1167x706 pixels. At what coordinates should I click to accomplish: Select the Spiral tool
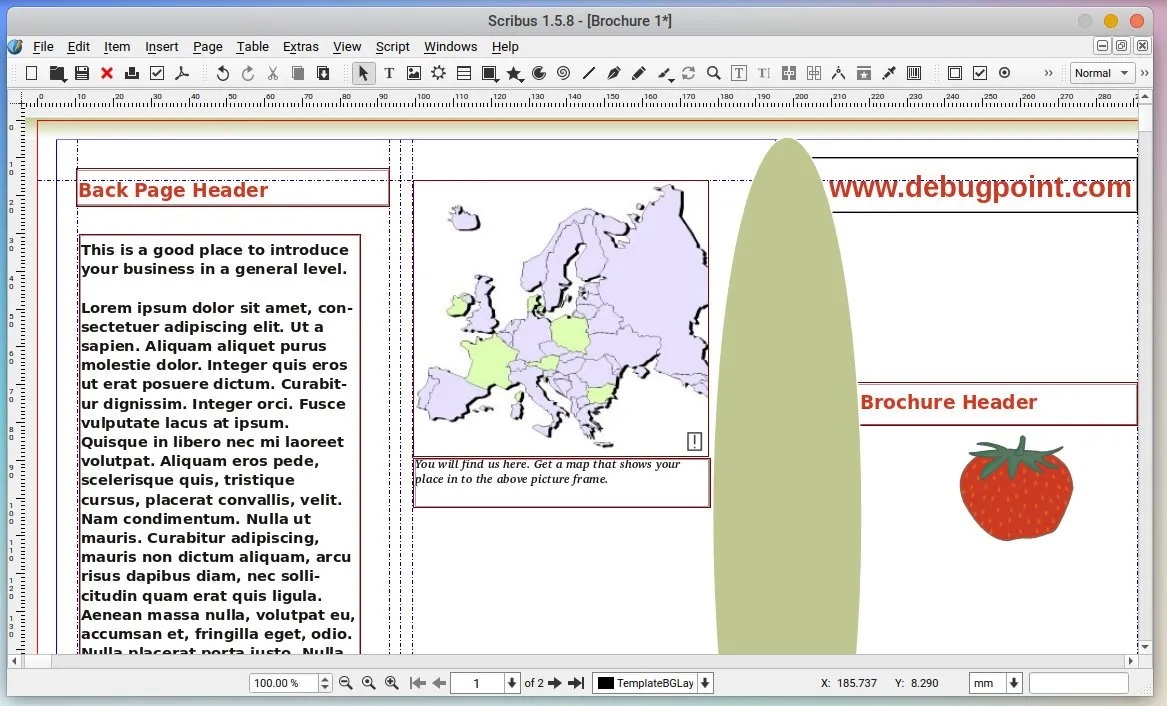tap(563, 73)
